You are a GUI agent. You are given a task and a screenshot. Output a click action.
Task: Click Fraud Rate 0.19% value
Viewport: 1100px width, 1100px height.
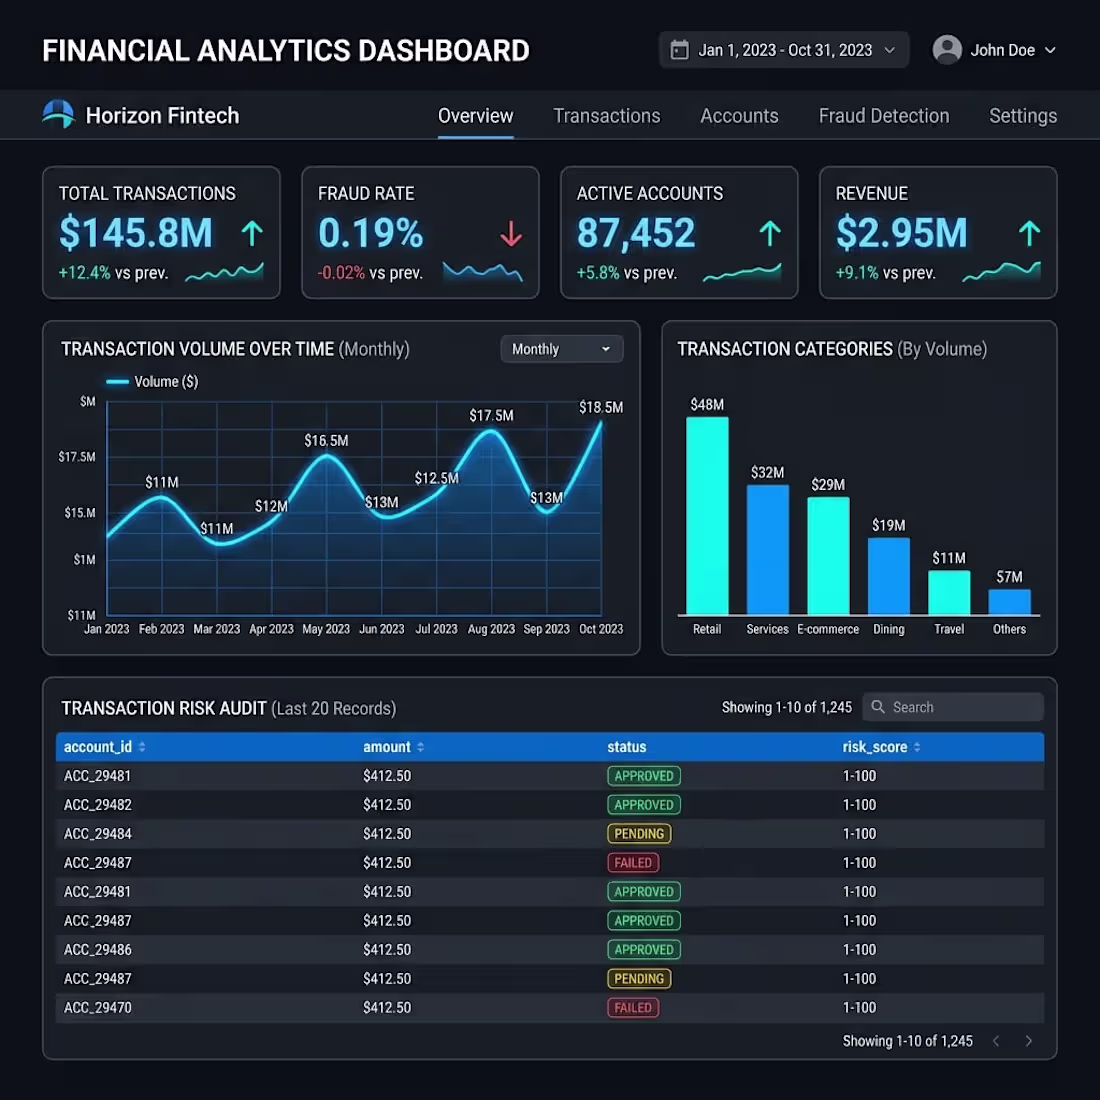[370, 233]
